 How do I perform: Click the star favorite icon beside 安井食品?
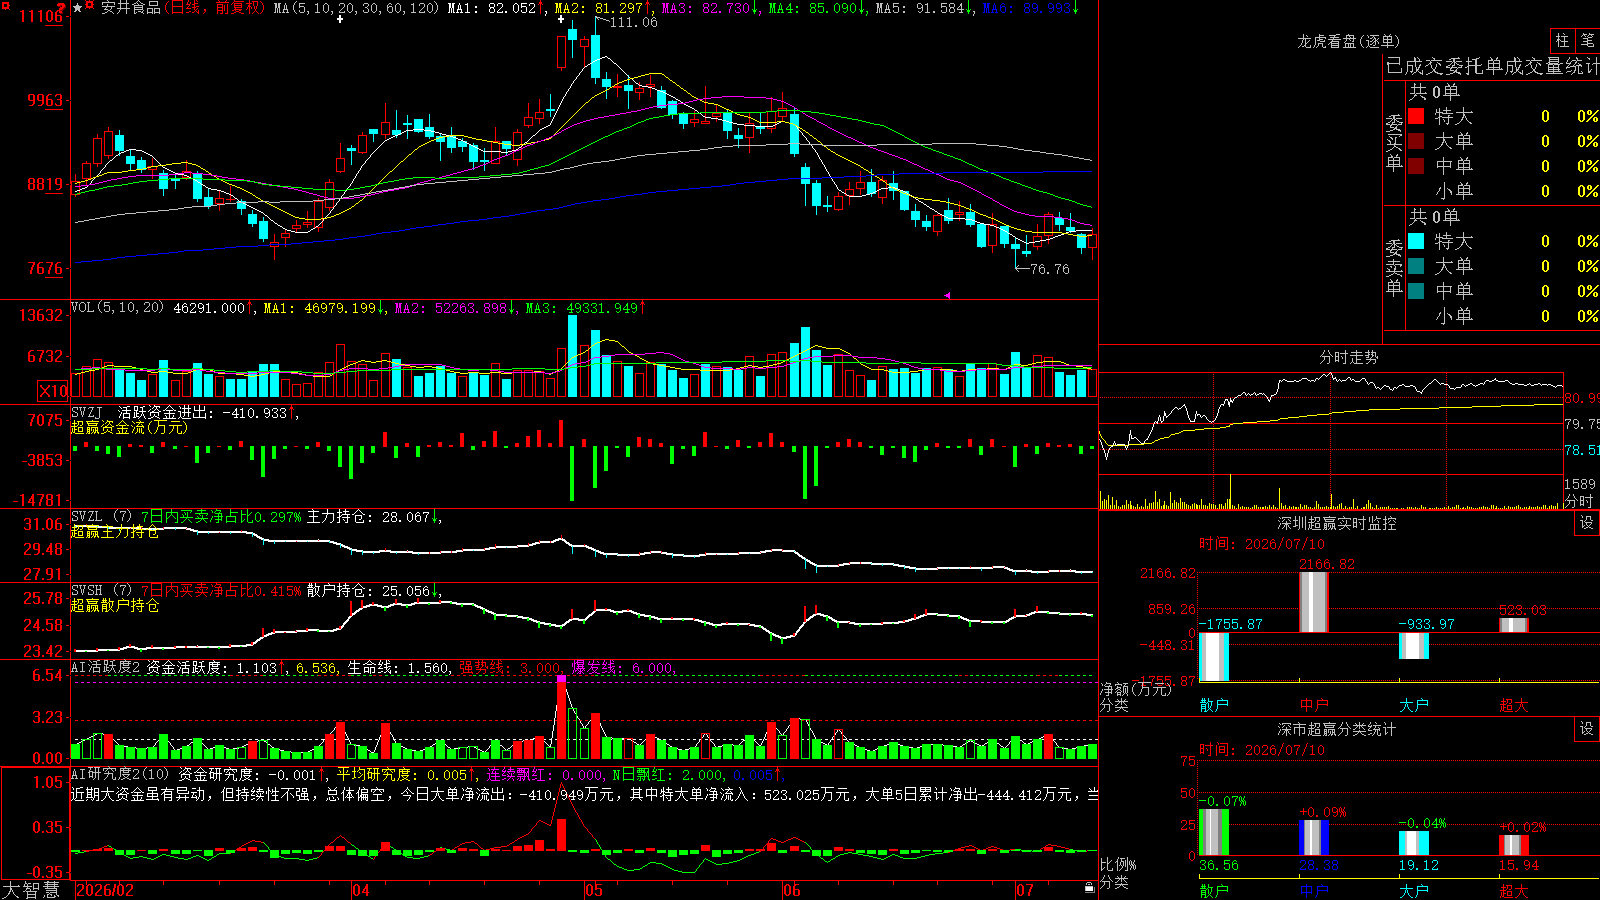coord(78,8)
